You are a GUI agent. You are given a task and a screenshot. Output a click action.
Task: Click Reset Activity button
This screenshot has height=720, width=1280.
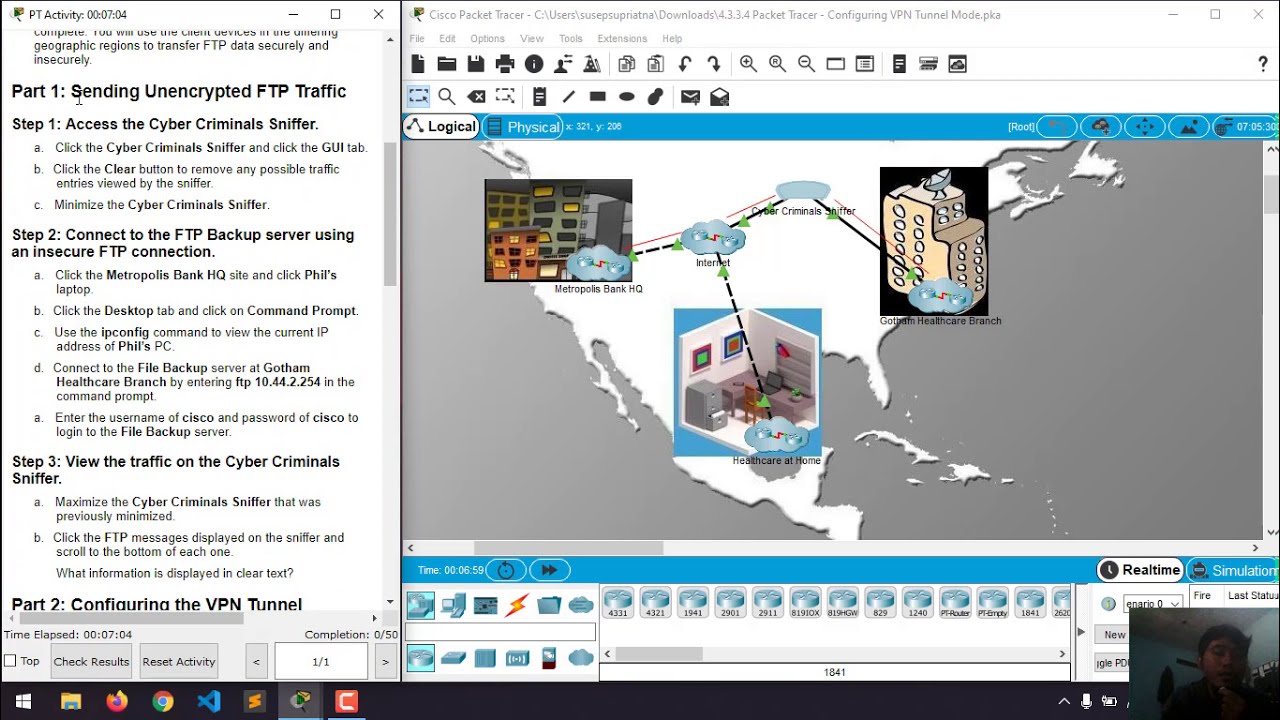pos(179,661)
